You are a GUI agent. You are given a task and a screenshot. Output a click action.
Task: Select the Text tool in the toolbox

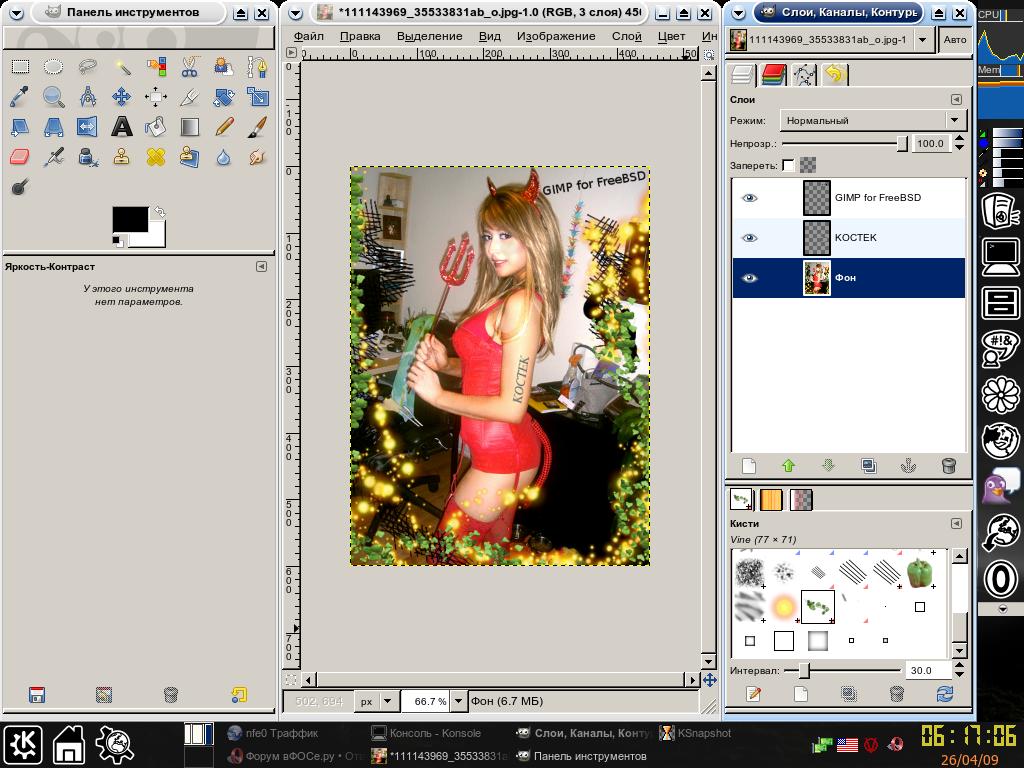pyautogui.click(x=121, y=127)
